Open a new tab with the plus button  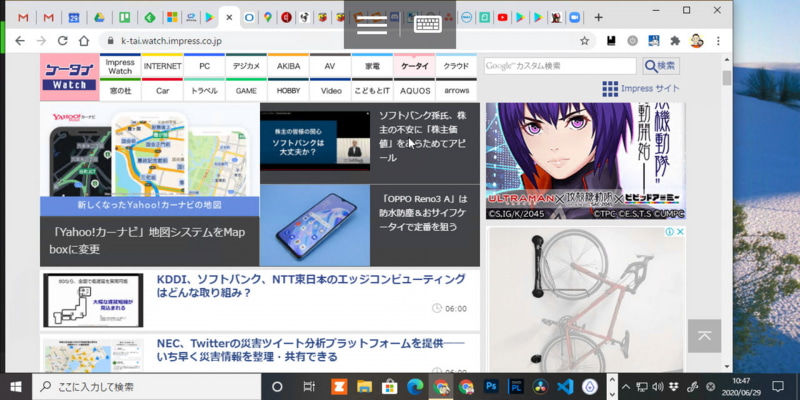click(598, 17)
